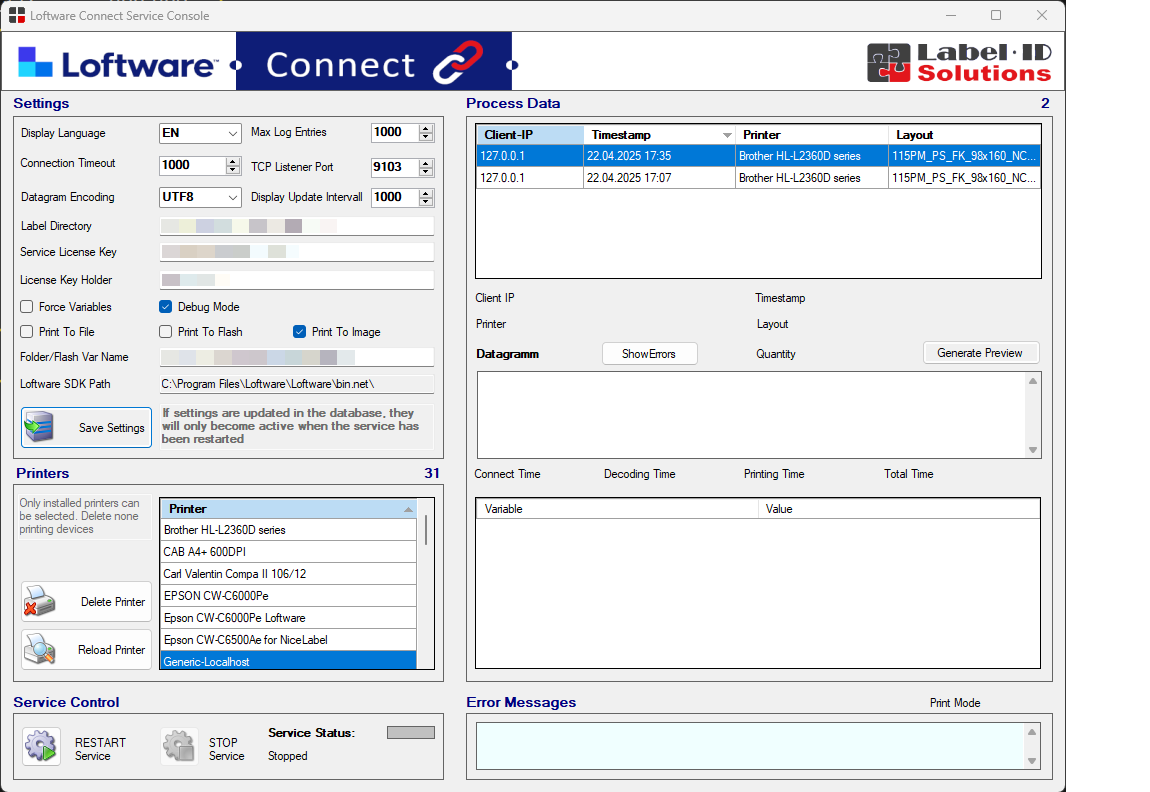Click the Client-IP column header
Image resolution: width=1150 pixels, height=792 pixels.
coord(530,135)
